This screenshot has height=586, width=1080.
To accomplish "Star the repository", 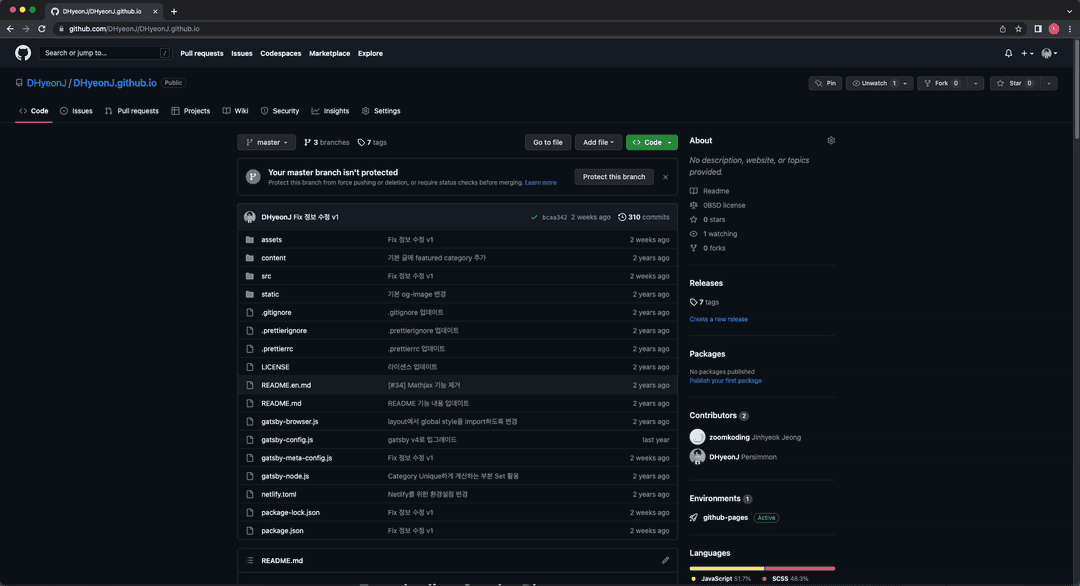I will [1016, 83].
